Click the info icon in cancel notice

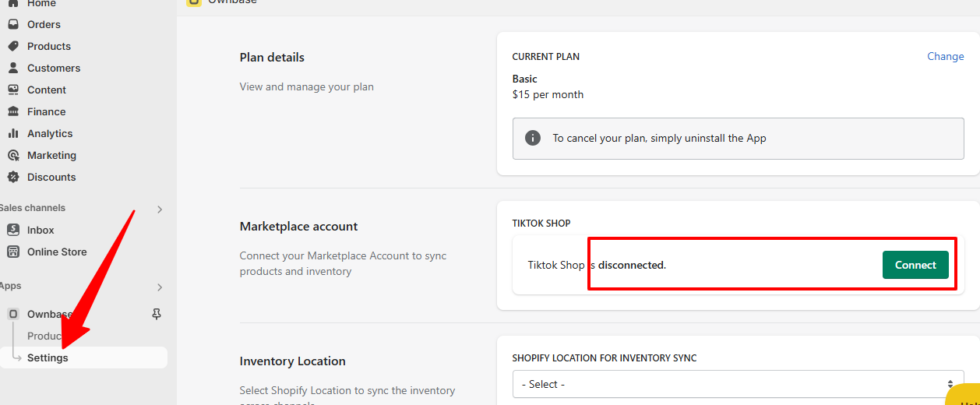533,138
